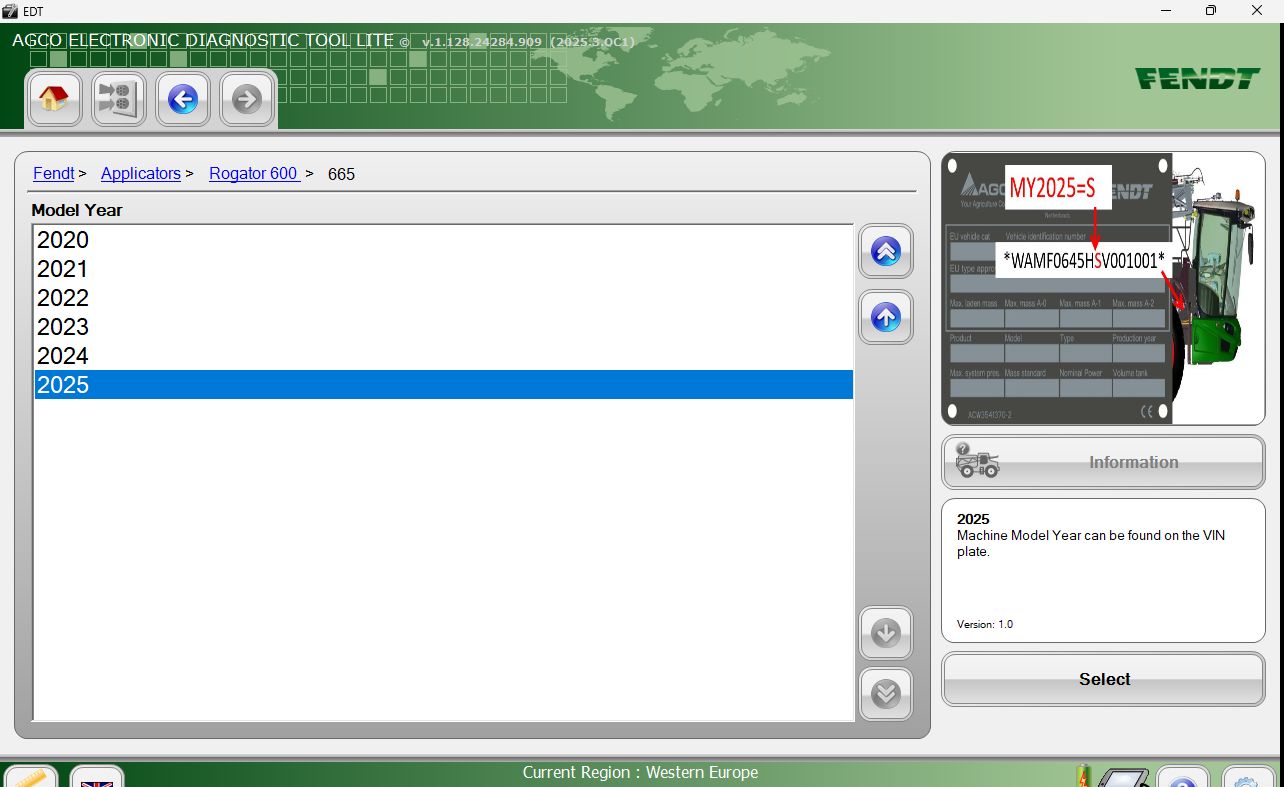Image resolution: width=1284 pixels, height=787 pixels.
Task: Confirm choice with the Select button
Action: [1103, 679]
